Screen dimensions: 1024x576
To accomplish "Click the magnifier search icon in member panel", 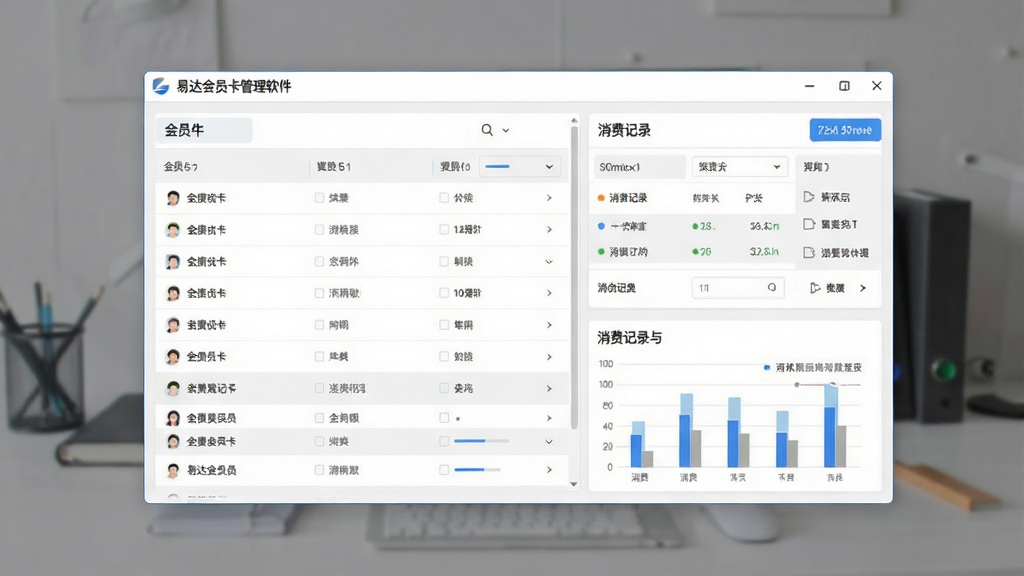I will [x=487, y=130].
